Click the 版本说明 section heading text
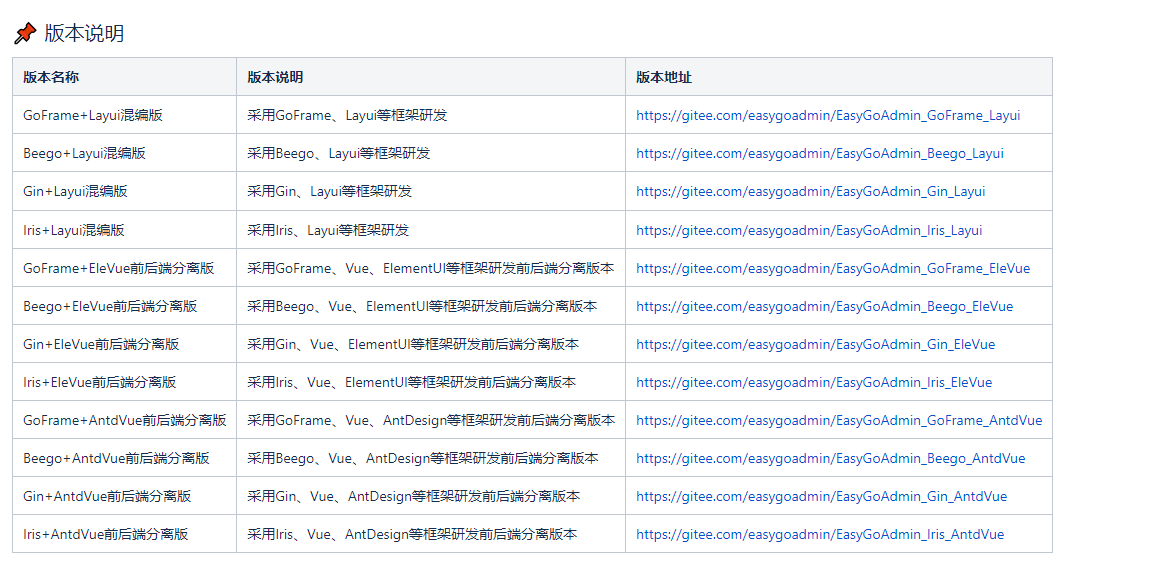Viewport: 1149px width, 579px height. (84, 33)
